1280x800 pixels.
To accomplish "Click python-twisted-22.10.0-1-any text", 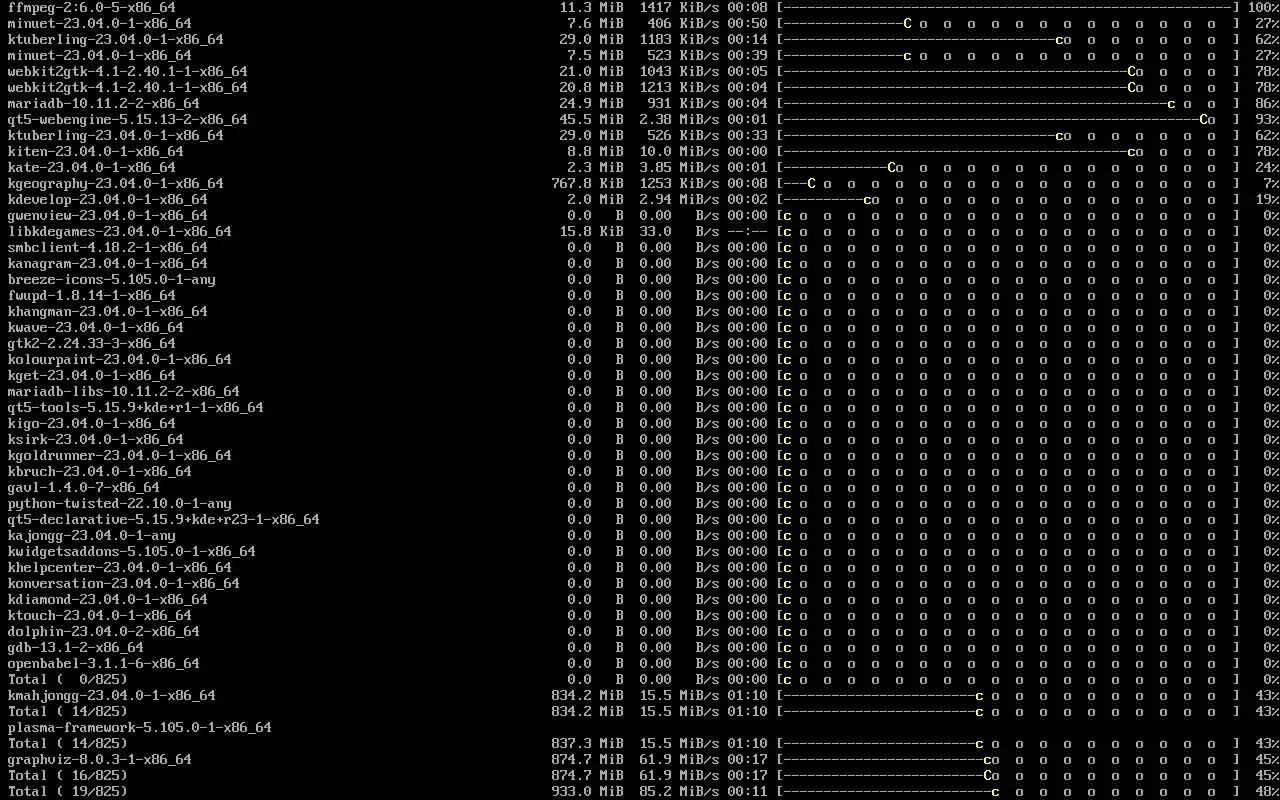I will (x=119, y=503).
